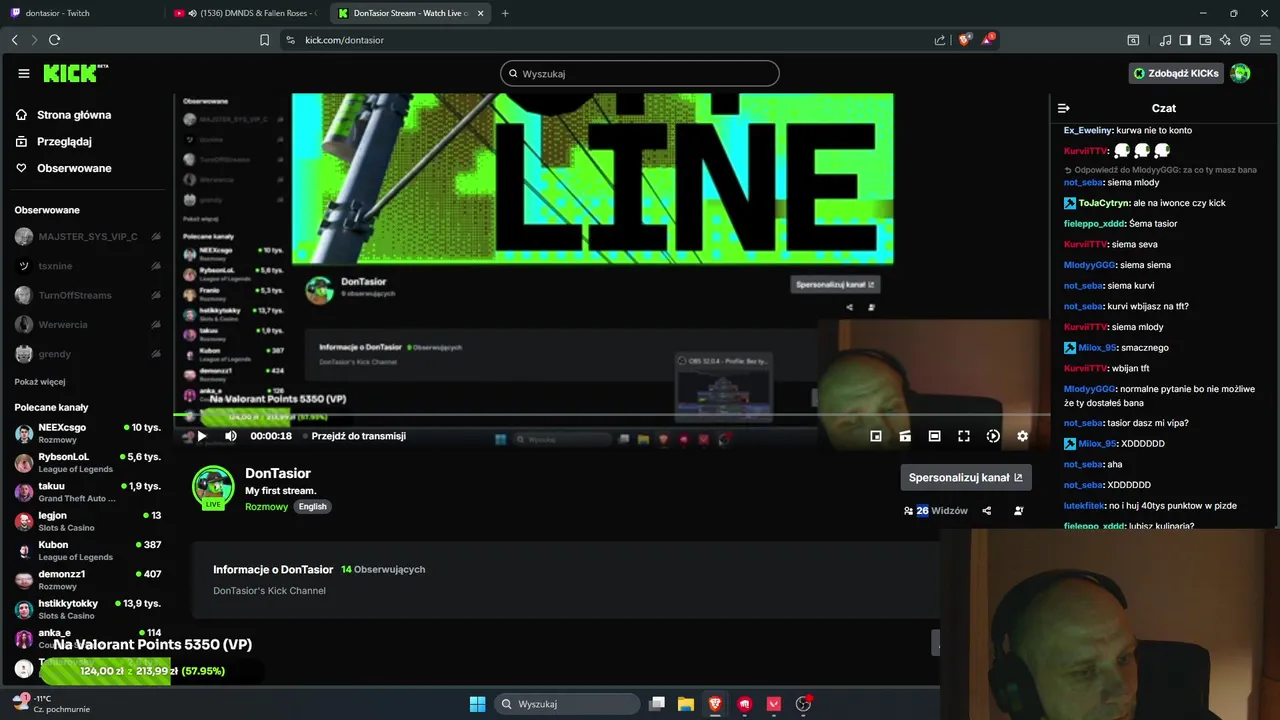Viewport: 1280px width, 720px height.
Task: Open recommended channel demonzz1
Action: click(88, 579)
